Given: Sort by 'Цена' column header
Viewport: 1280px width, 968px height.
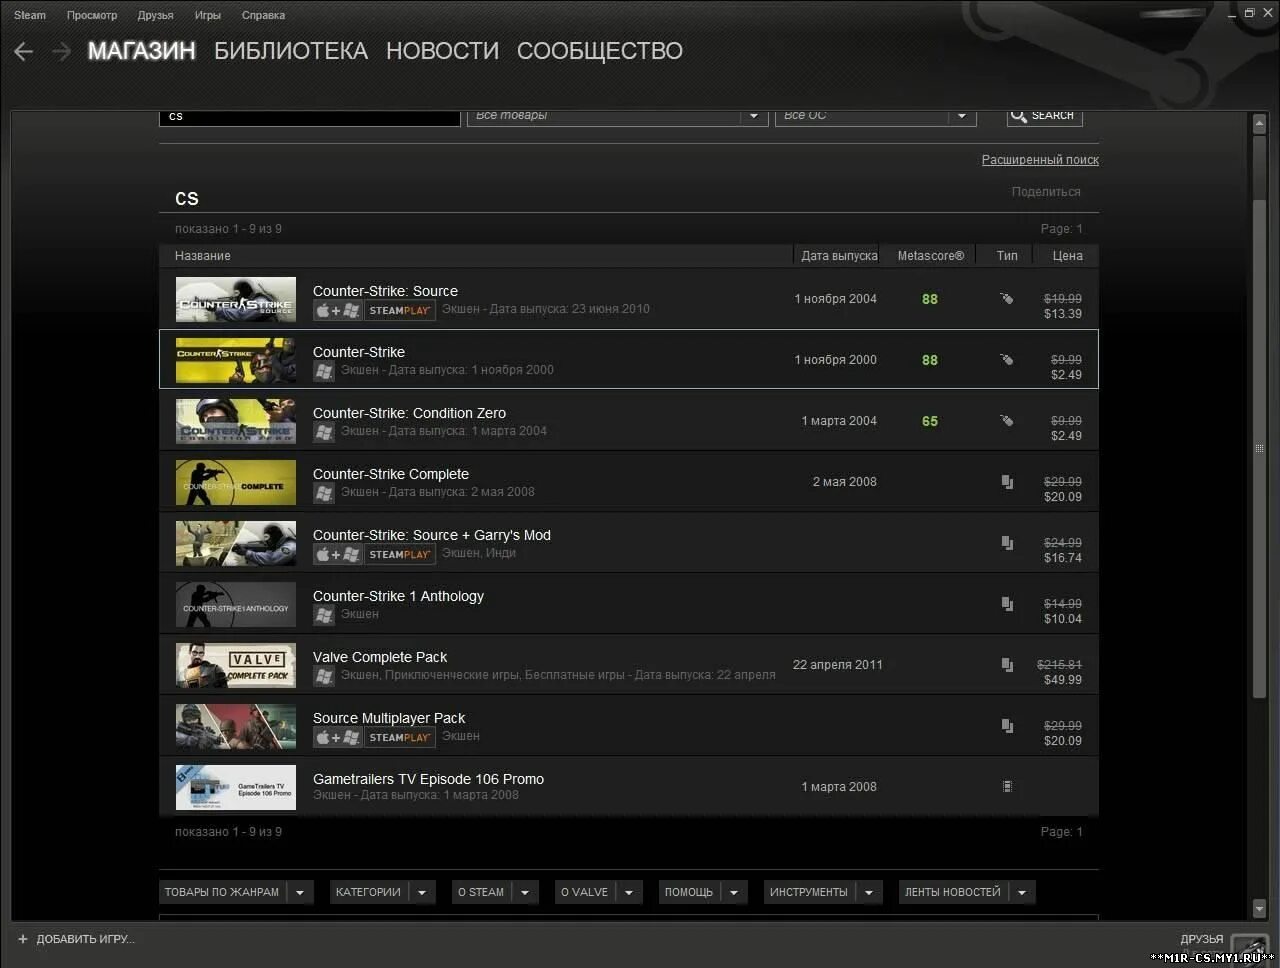Looking at the screenshot, I should 1067,256.
